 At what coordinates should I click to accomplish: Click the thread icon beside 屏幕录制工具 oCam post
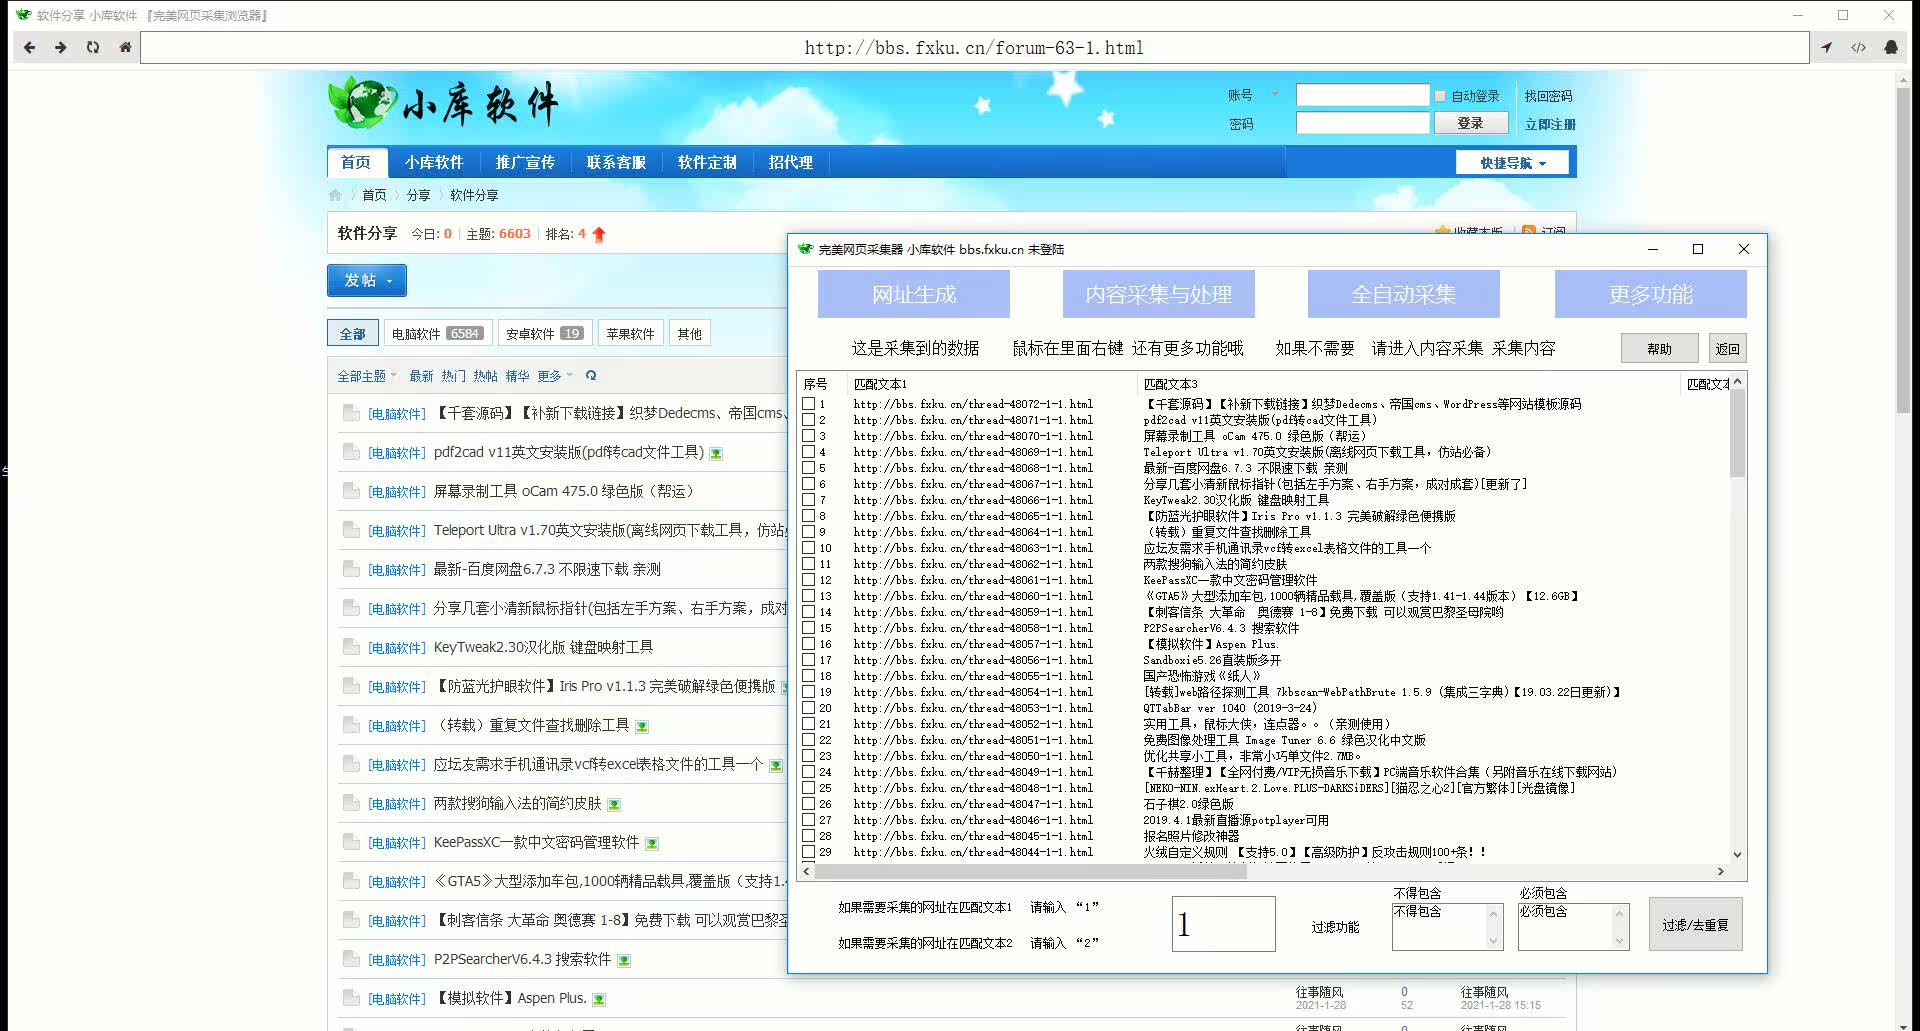pyautogui.click(x=350, y=491)
